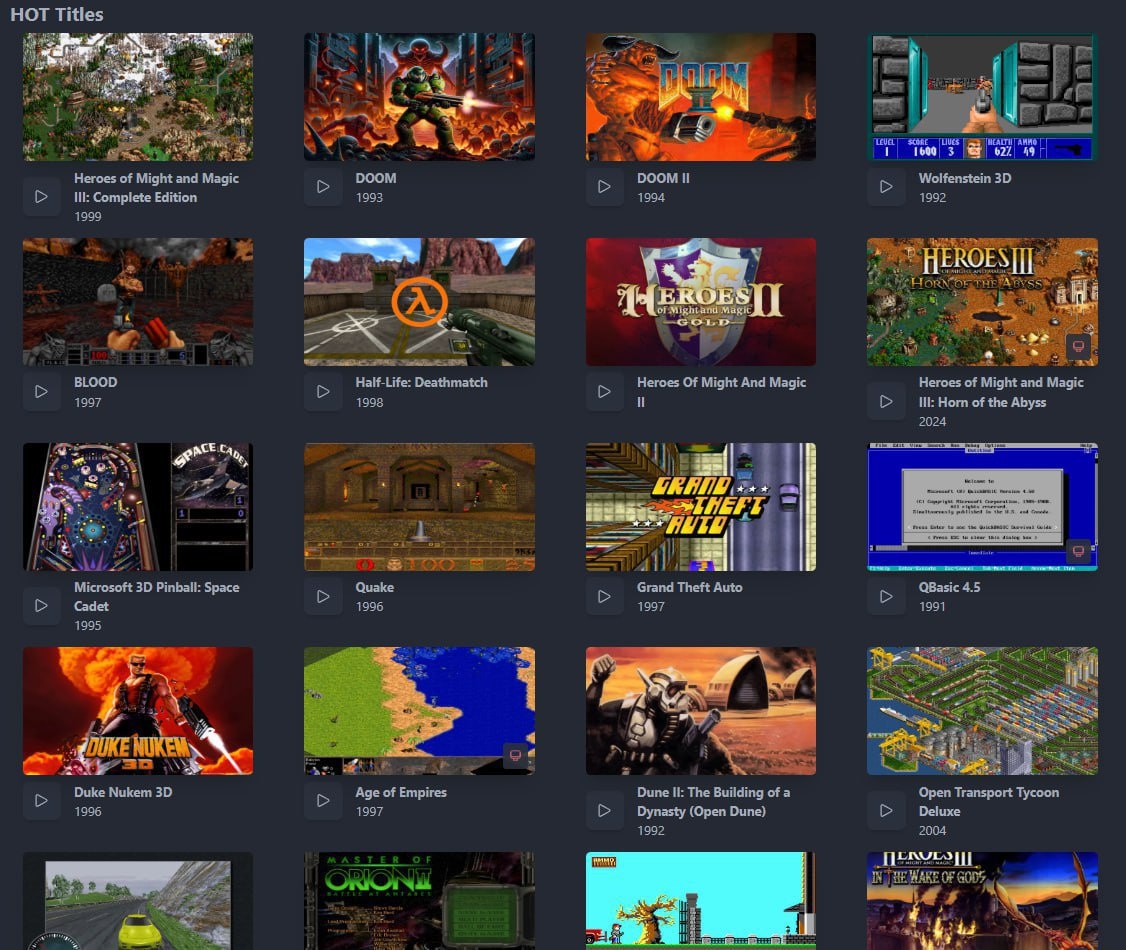The height and width of the screenshot is (950, 1126).
Task: Open the Dune II cover artwork
Action: (701, 711)
